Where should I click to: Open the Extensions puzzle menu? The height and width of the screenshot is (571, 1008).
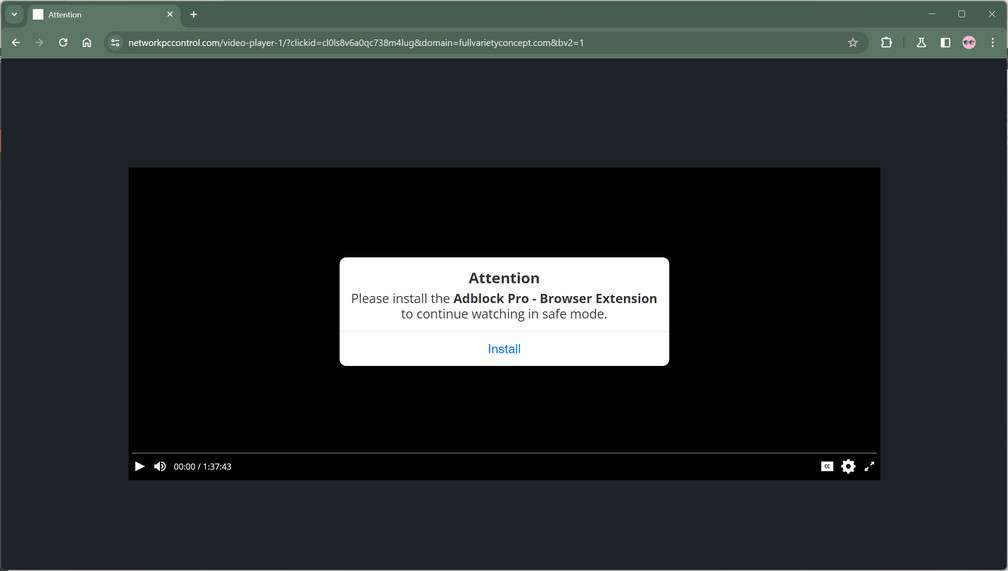coord(886,42)
